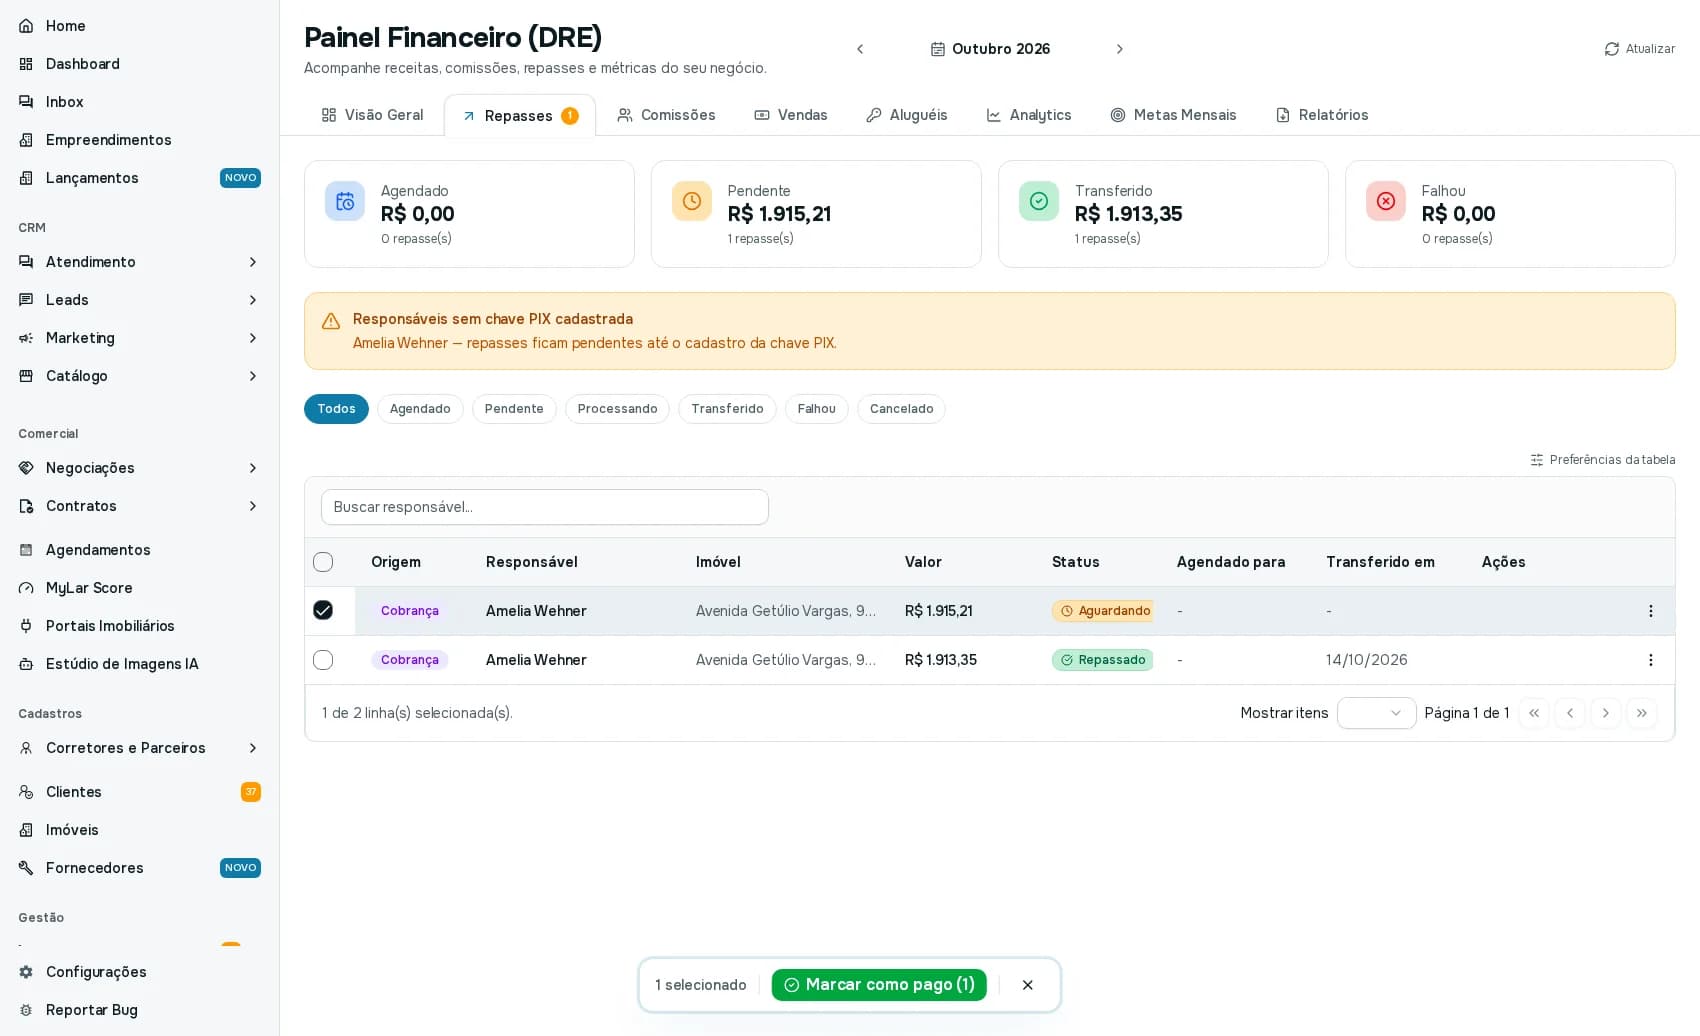
Task: Go to next month arrow
Action: point(1119,49)
